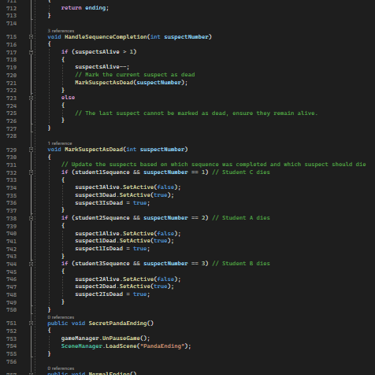
Task: Click 'student2Sequence' on line 738
Action: 102,218
